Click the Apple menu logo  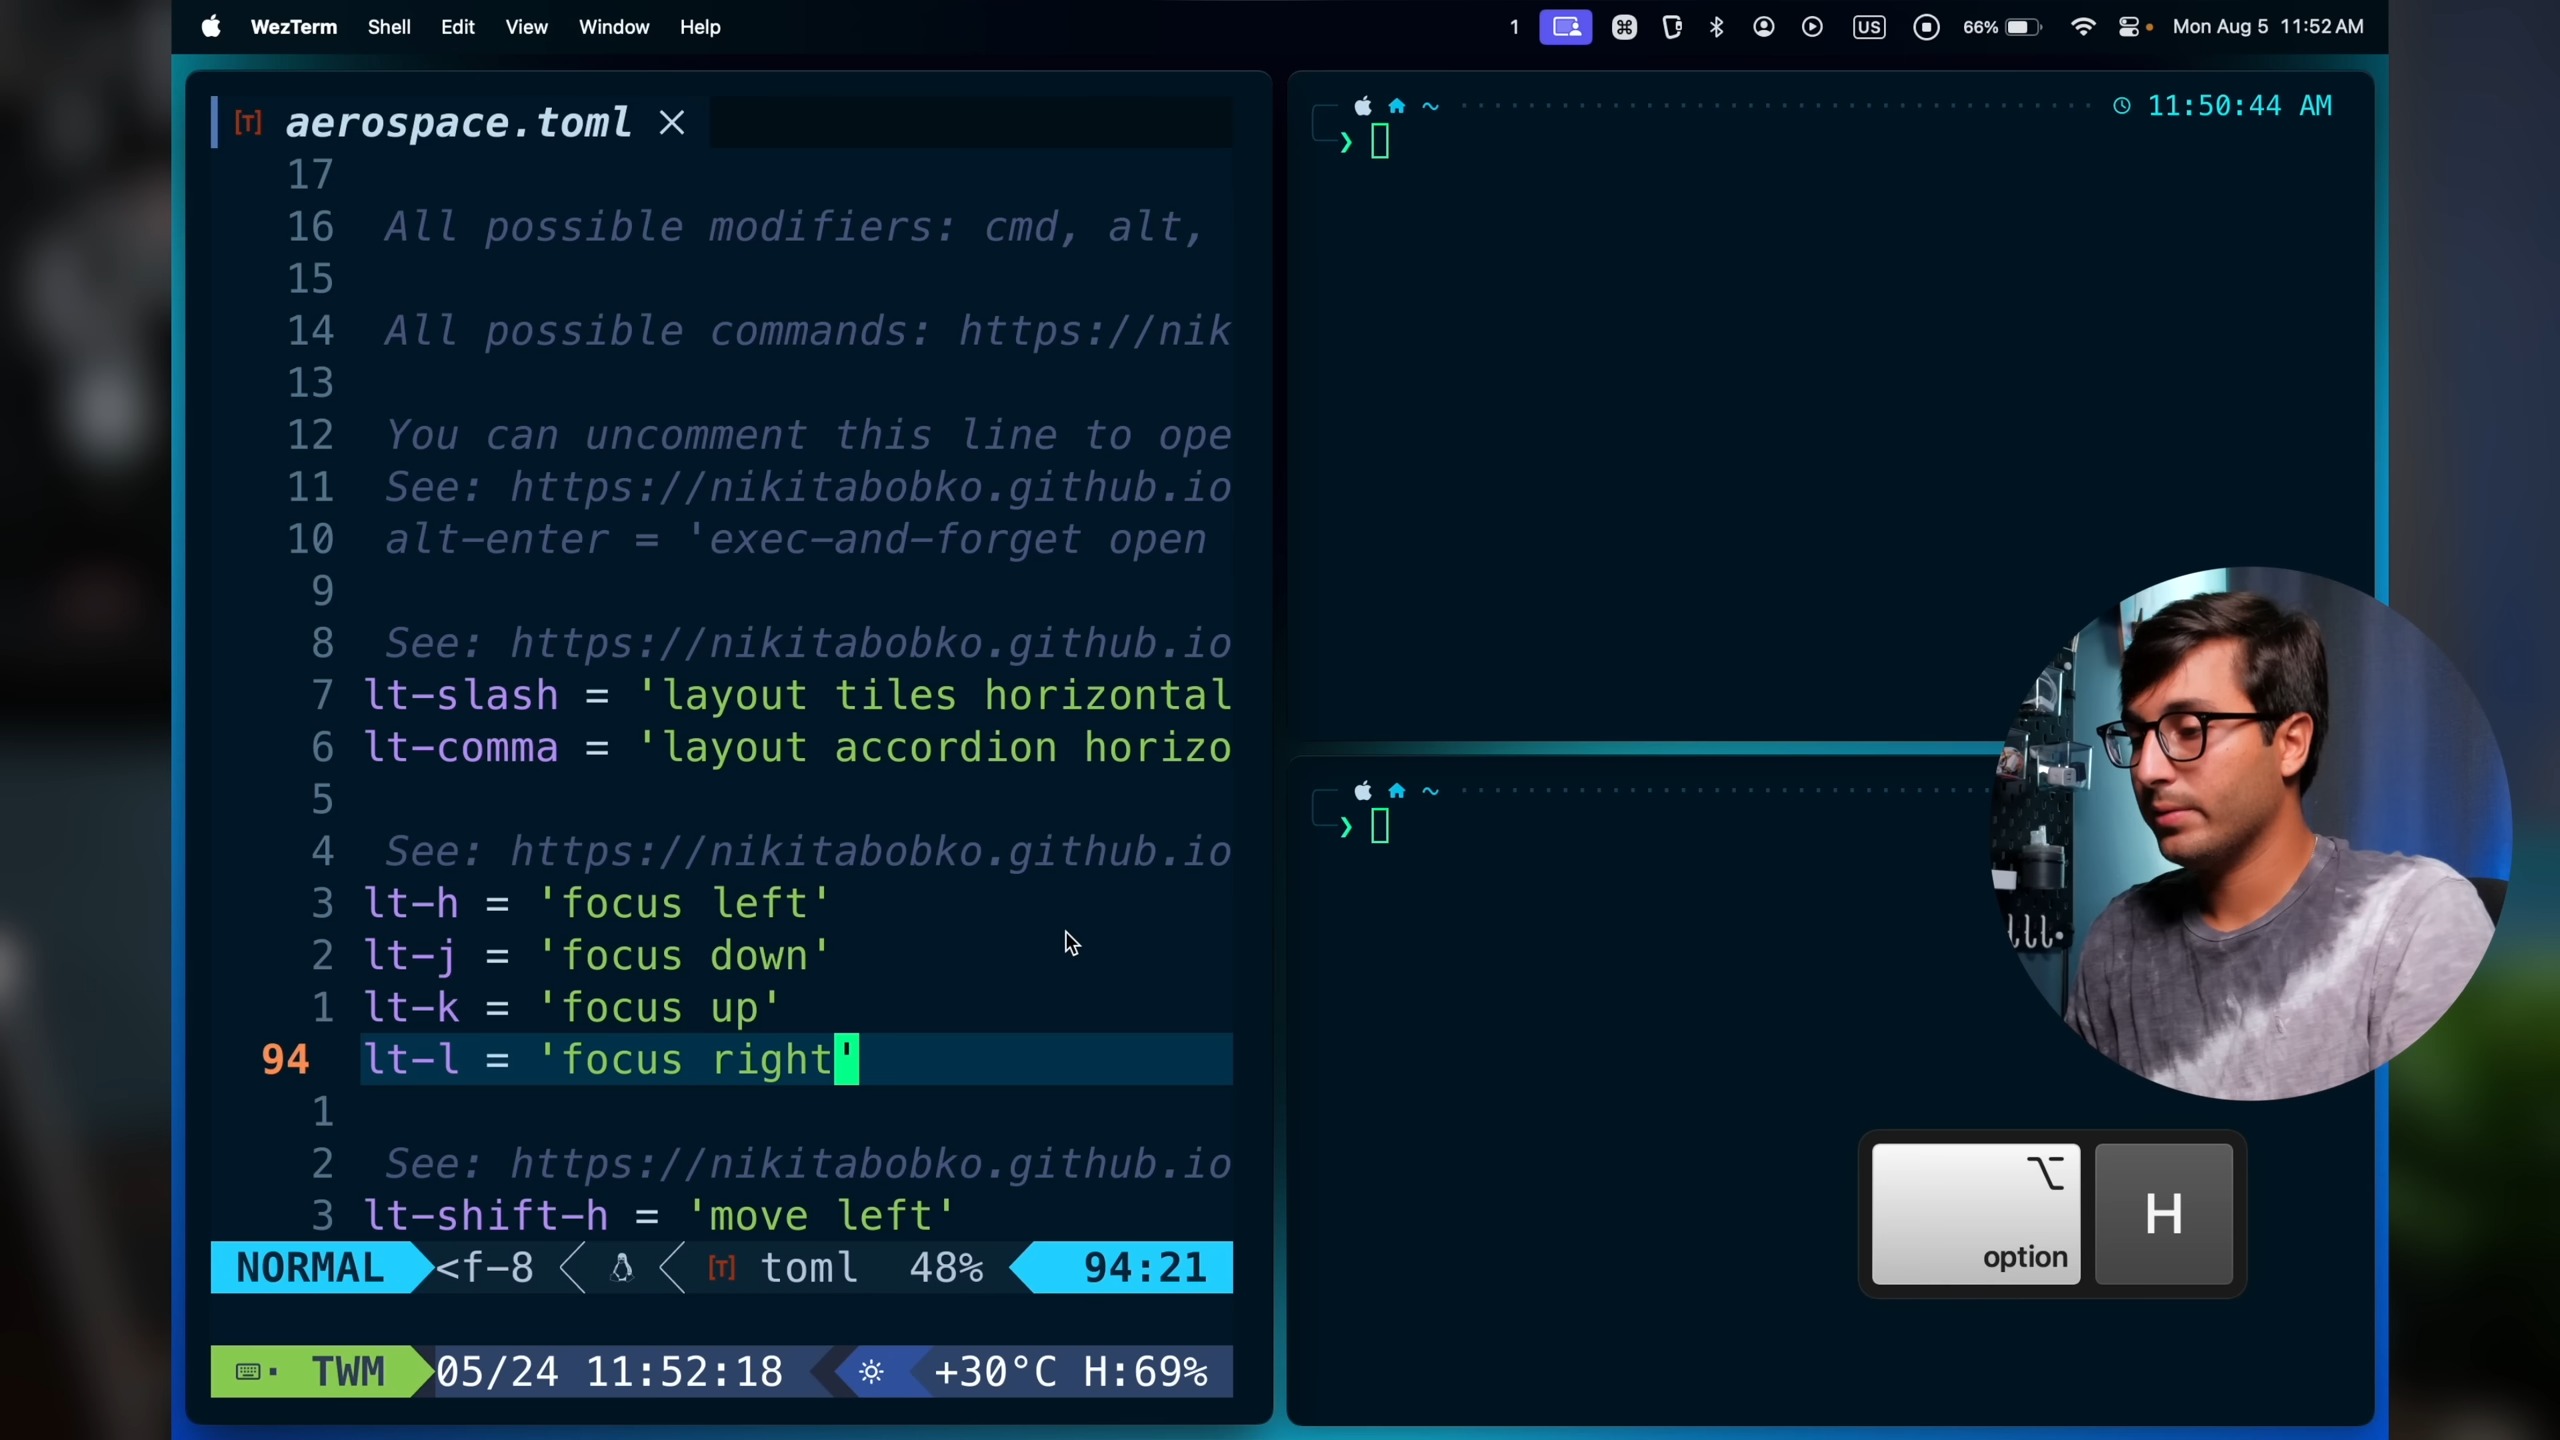[211, 27]
